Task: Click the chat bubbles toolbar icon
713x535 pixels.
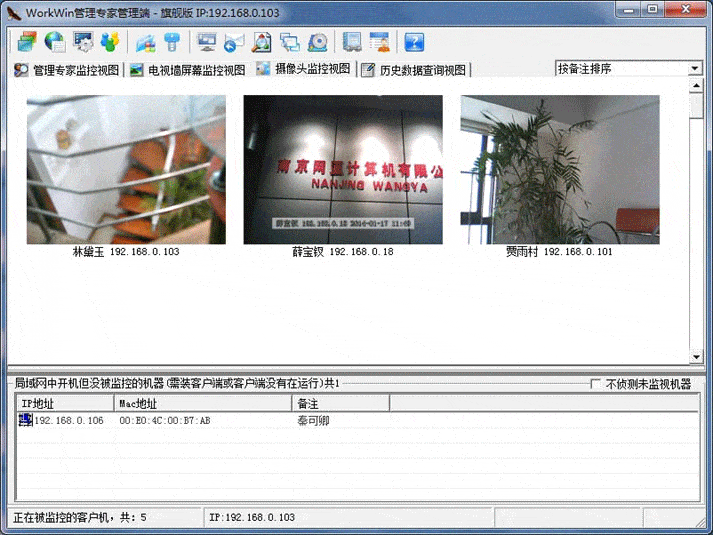Action: pyautogui.click(x=290, y=42)
